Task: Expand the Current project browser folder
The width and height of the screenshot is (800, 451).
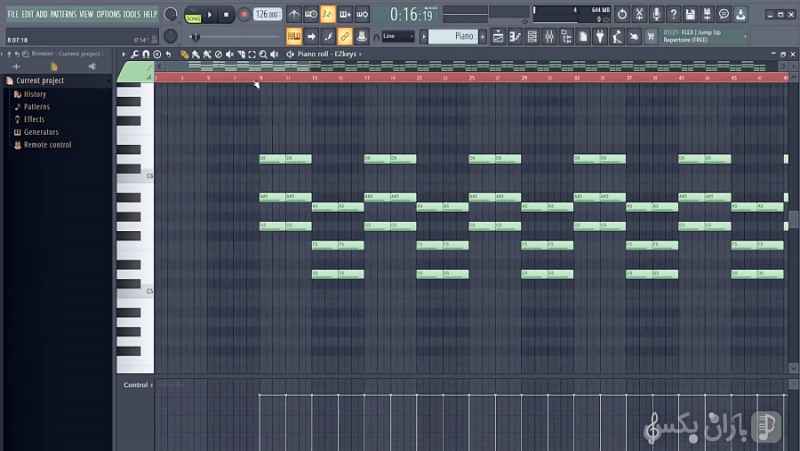Action: pos(40,81)
